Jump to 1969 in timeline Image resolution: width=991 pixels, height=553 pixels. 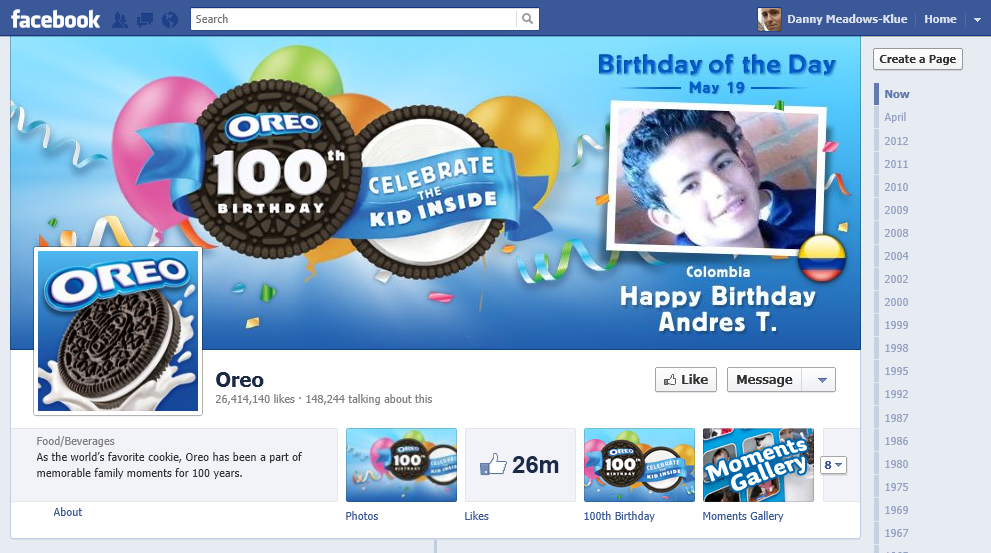pos(896,510)
